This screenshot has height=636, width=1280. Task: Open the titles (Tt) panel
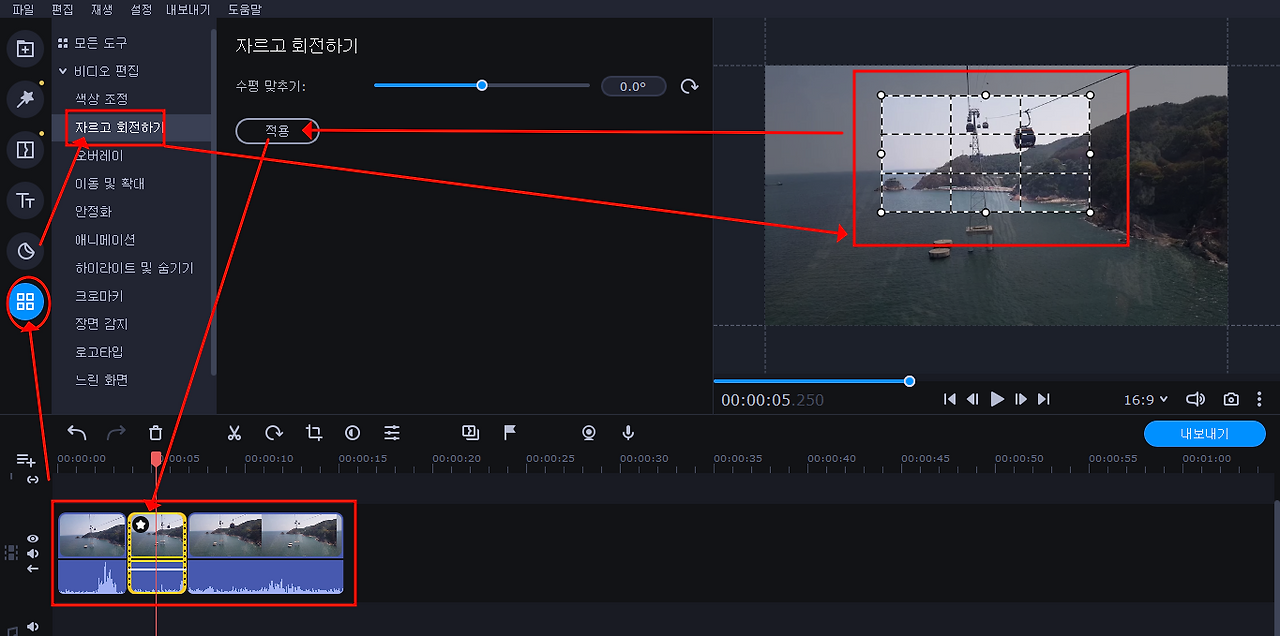coord(26,200)
